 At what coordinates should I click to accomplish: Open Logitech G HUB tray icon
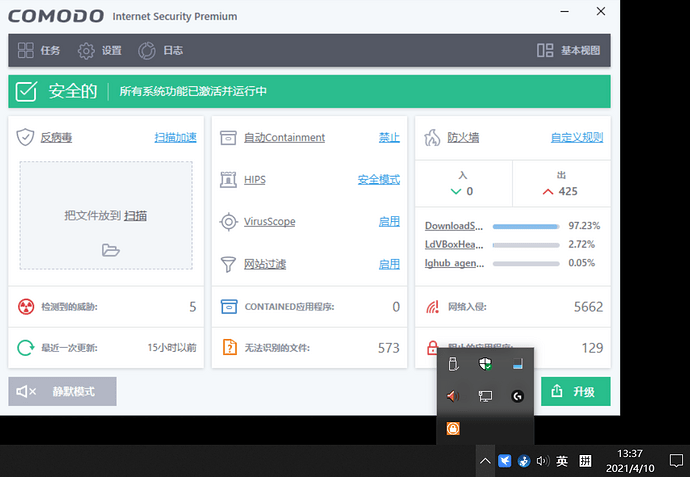click(x=518, y=396)
